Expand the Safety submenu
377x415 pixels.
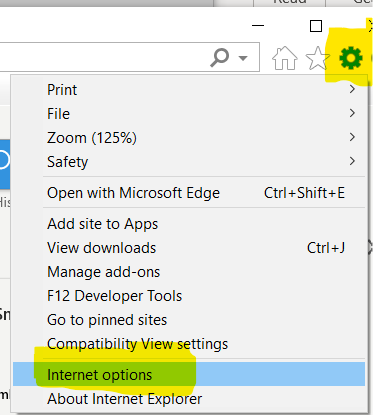189,162
